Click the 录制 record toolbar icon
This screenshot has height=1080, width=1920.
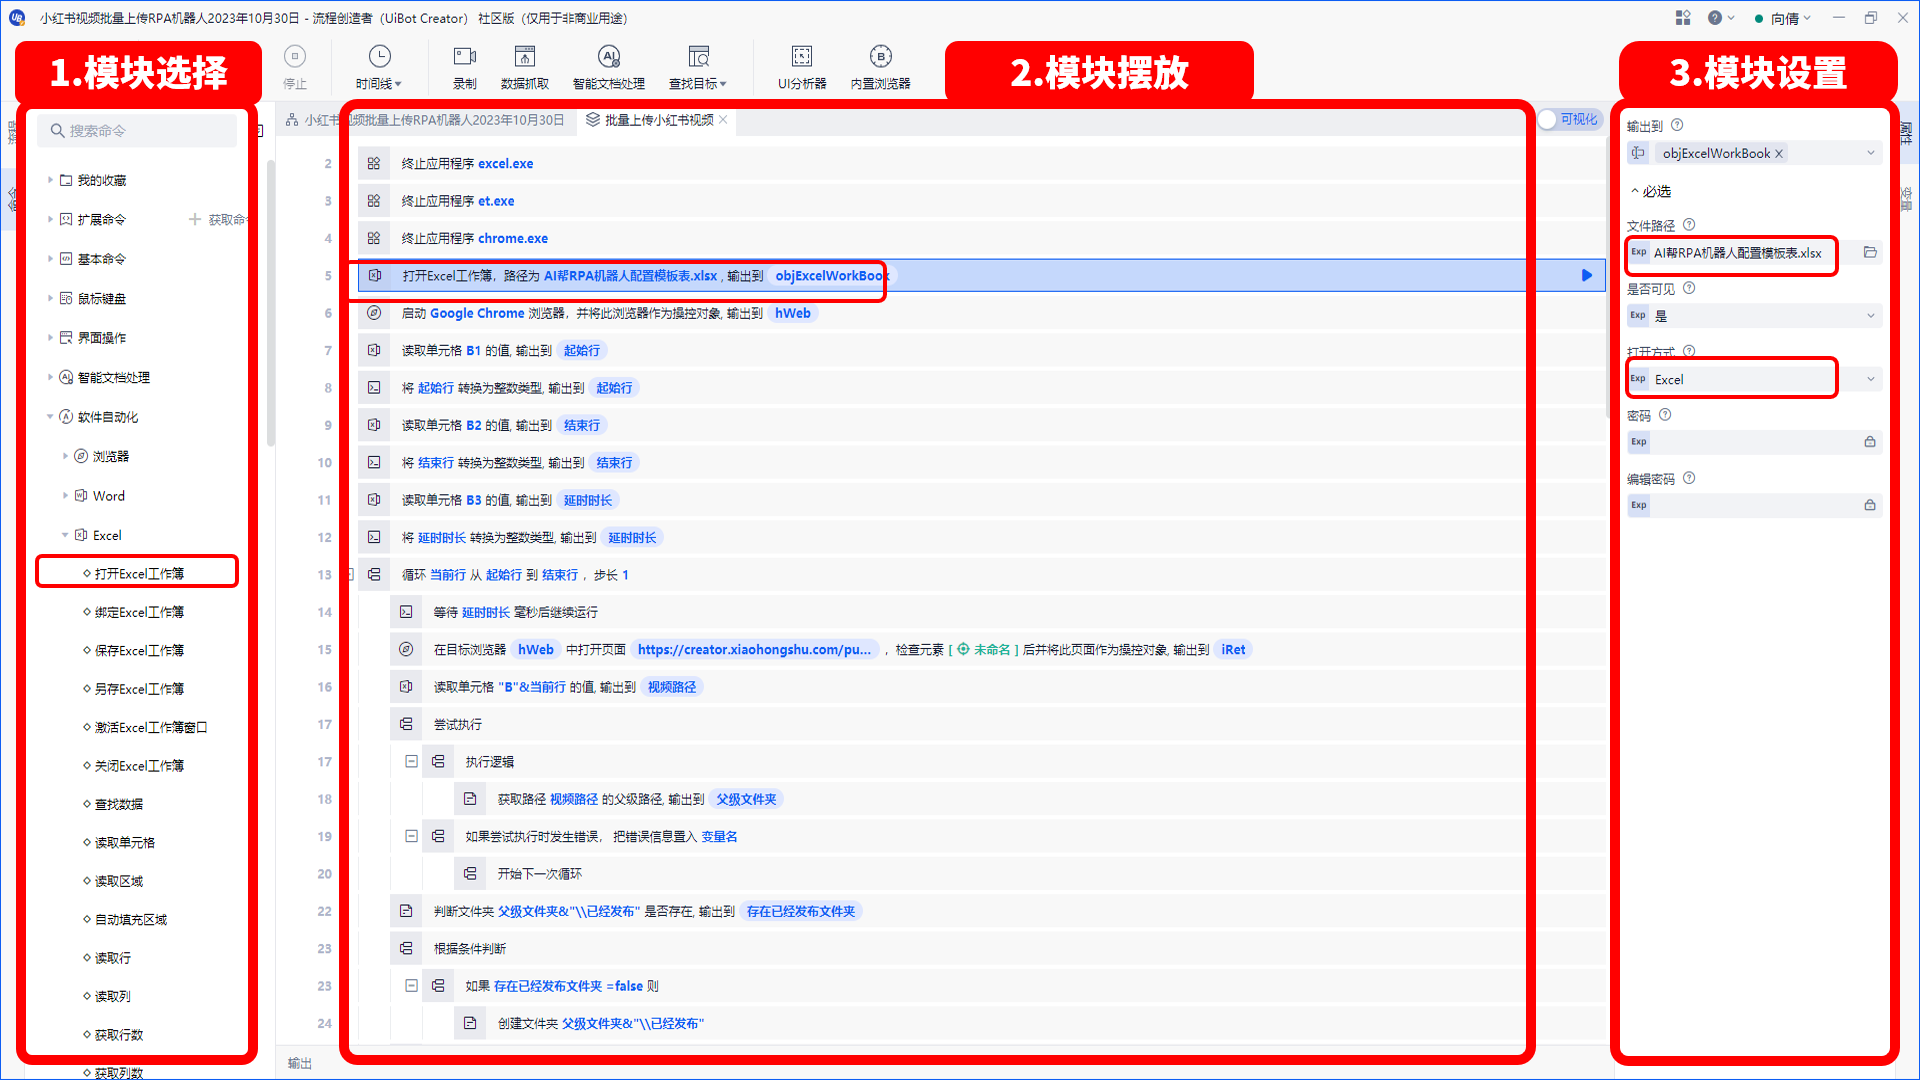[x=465, y=57]
